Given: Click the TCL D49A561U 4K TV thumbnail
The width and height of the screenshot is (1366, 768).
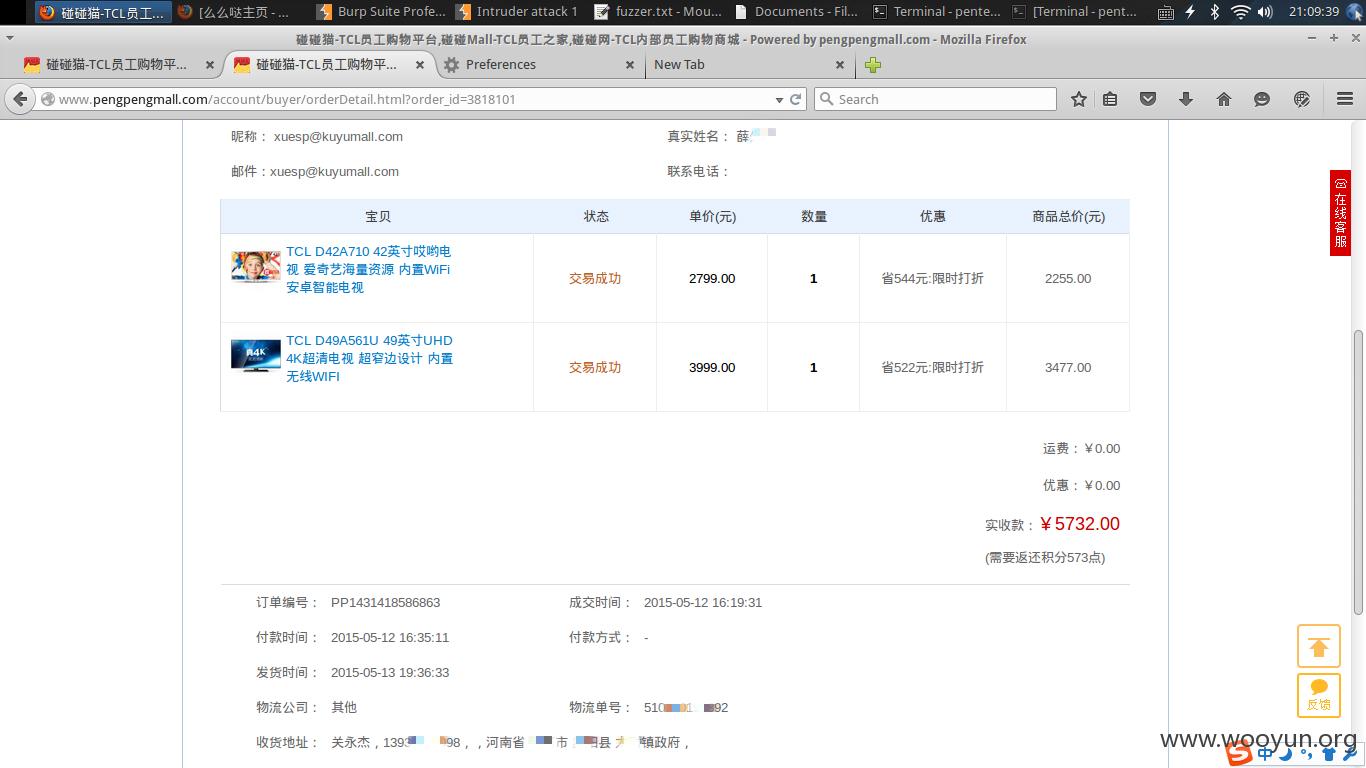Looking at the screenshot, I should (x=256, y=356).
